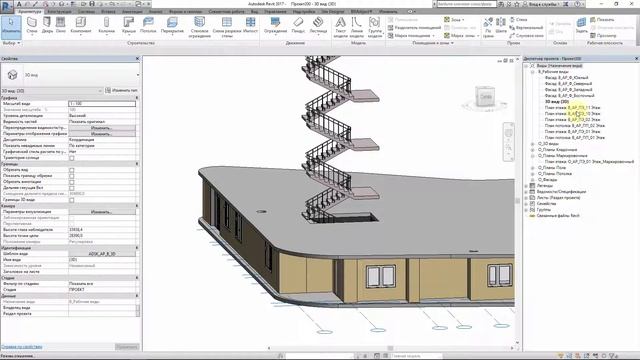Toggle Границы 3D вида checkbox
Screen dimensions: 640x360
(71, 200)
